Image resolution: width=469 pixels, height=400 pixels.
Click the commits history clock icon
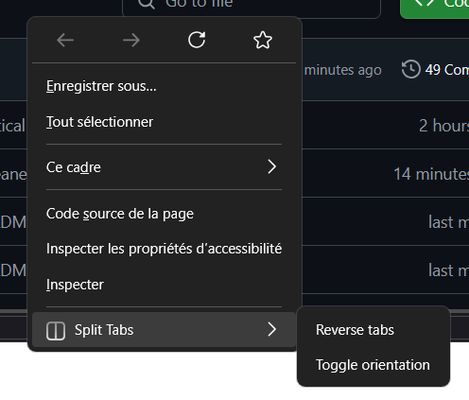[411, 69]
